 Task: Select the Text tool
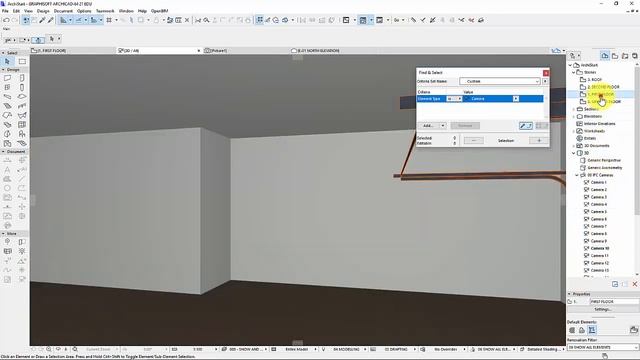coord(7,169)
